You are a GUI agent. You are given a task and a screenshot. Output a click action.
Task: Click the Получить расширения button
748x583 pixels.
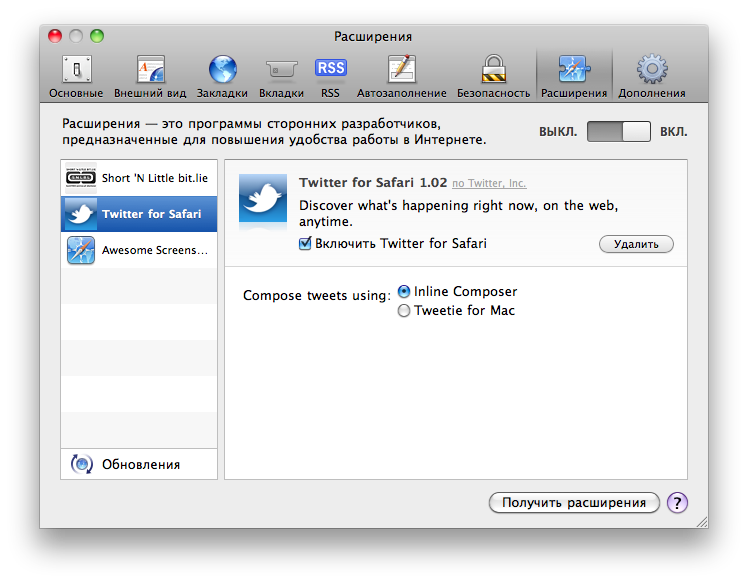pos(574,502)
